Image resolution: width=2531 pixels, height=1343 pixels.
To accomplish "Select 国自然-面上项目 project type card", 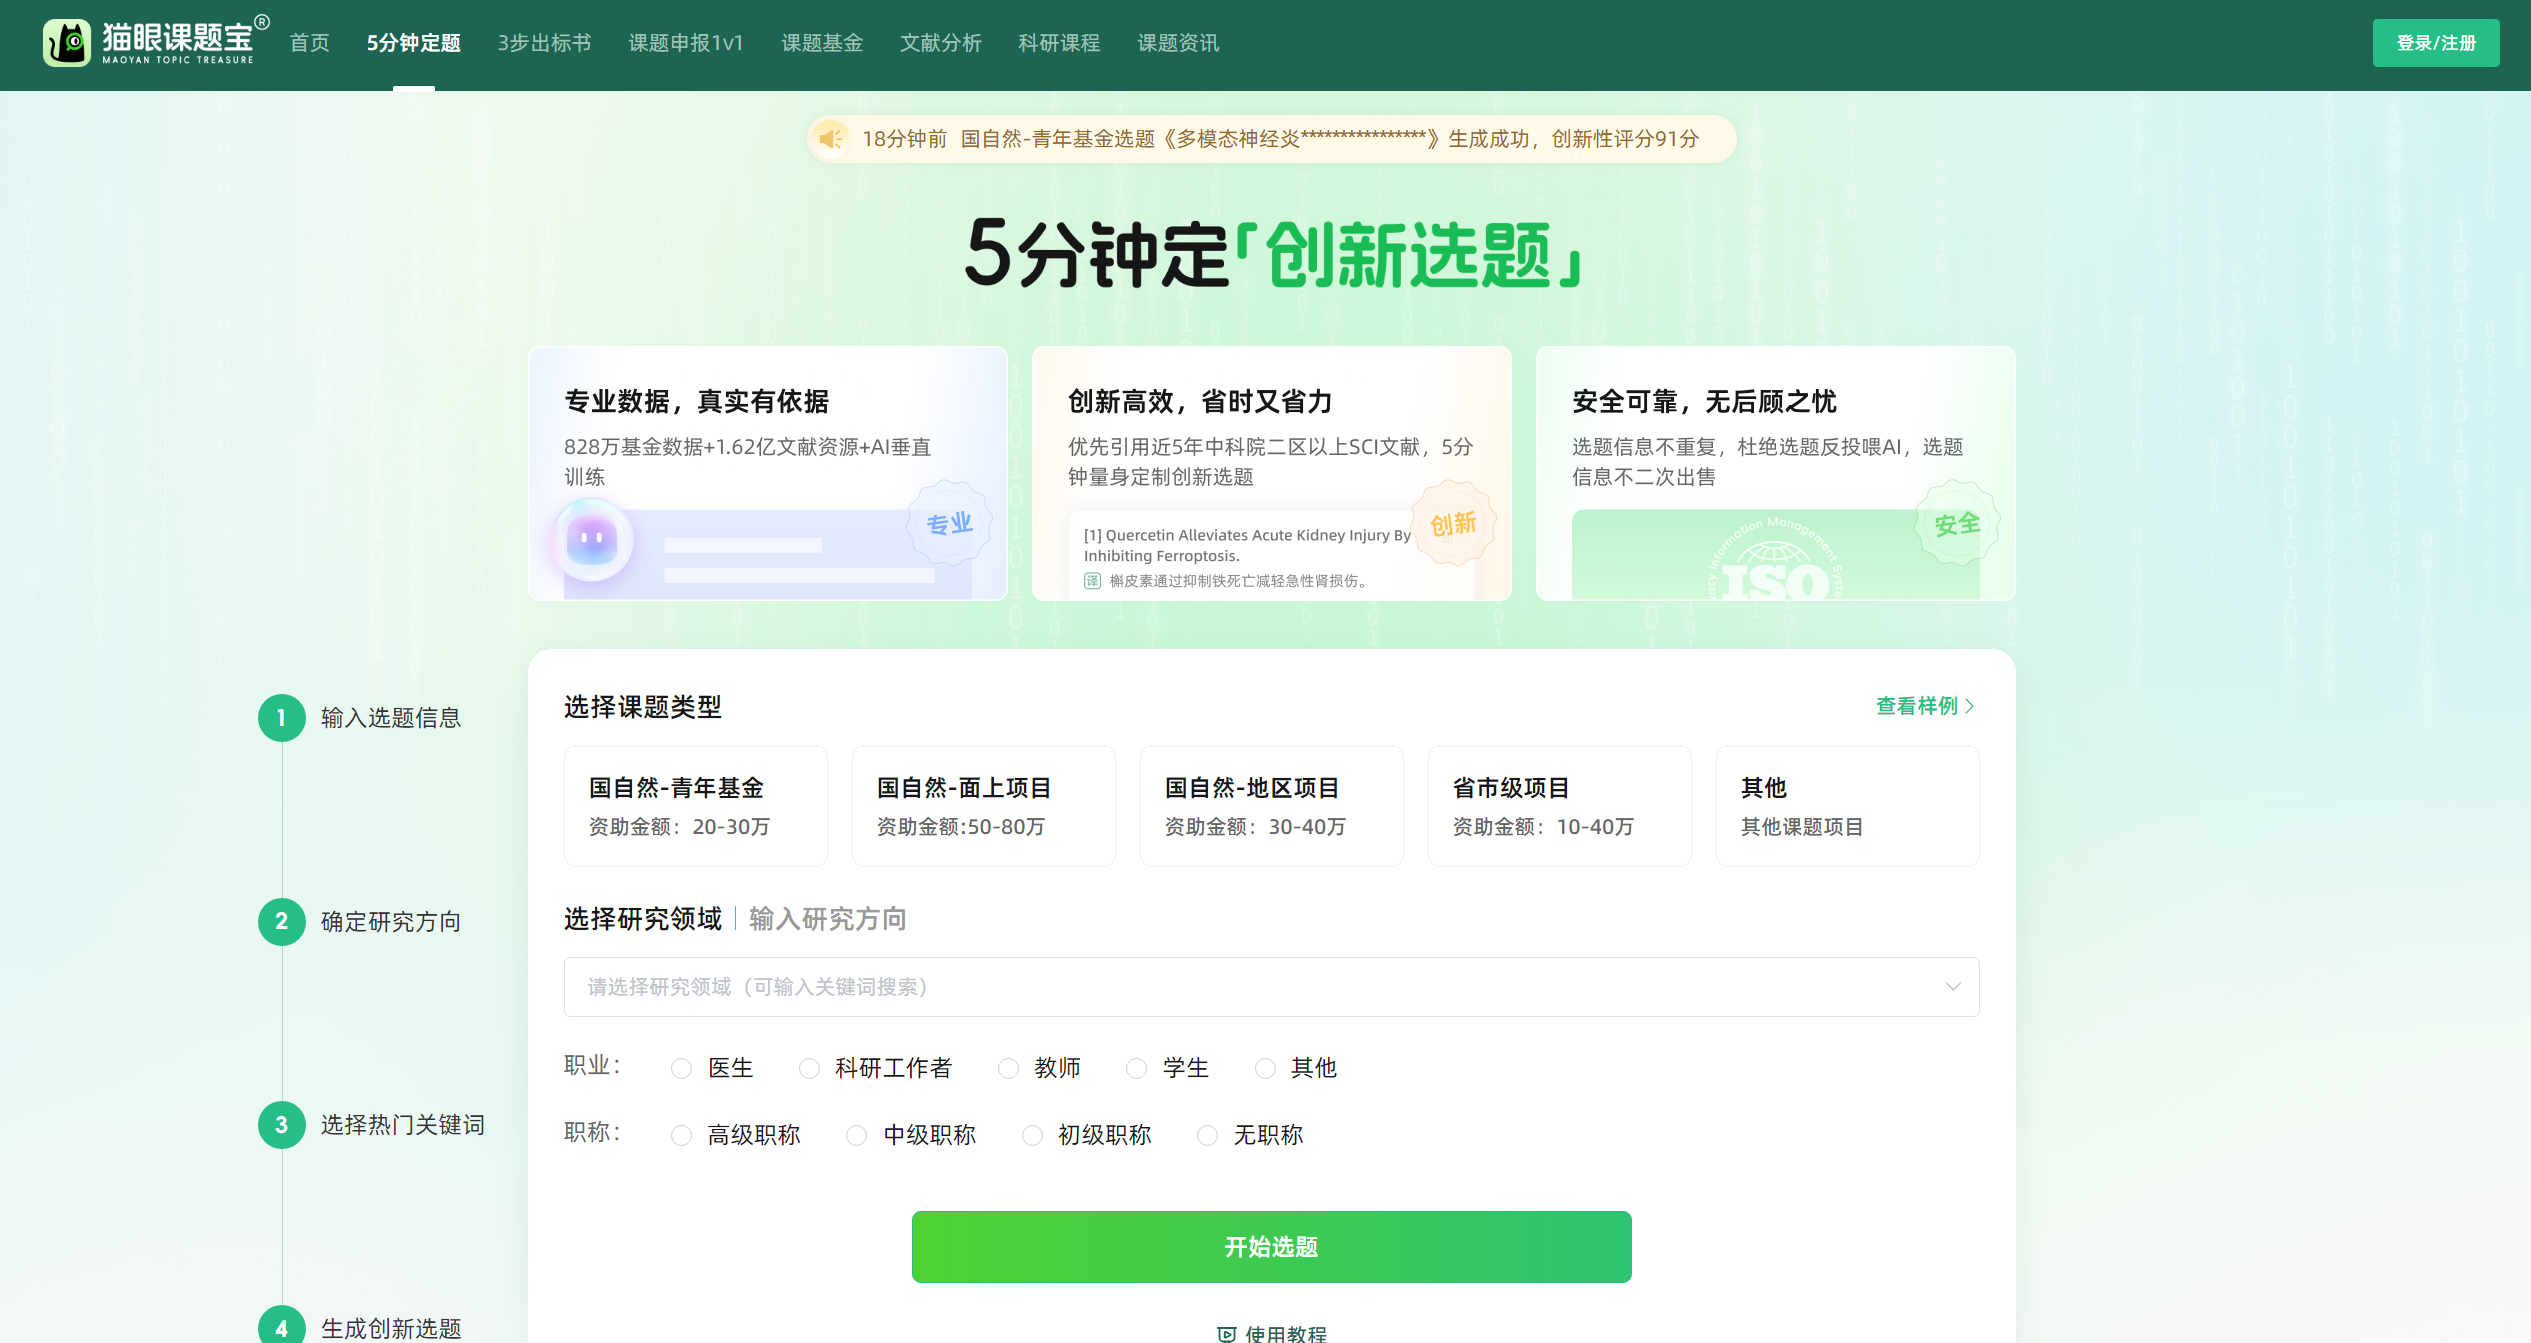I will point(983,806).
